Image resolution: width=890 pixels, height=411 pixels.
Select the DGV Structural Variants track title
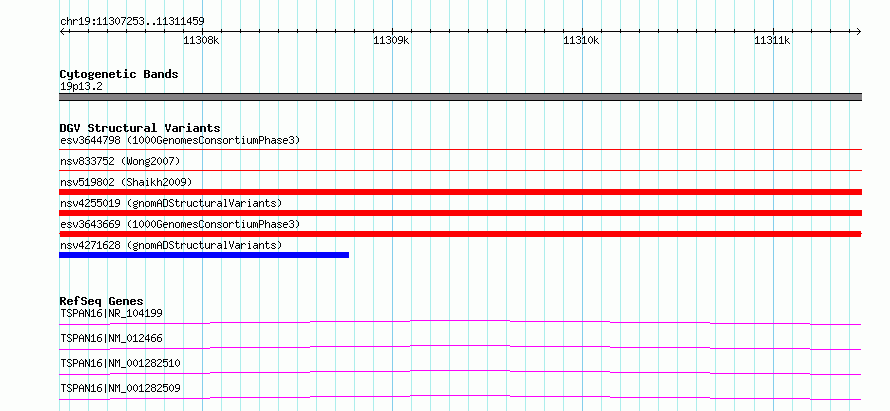point(140,128)
